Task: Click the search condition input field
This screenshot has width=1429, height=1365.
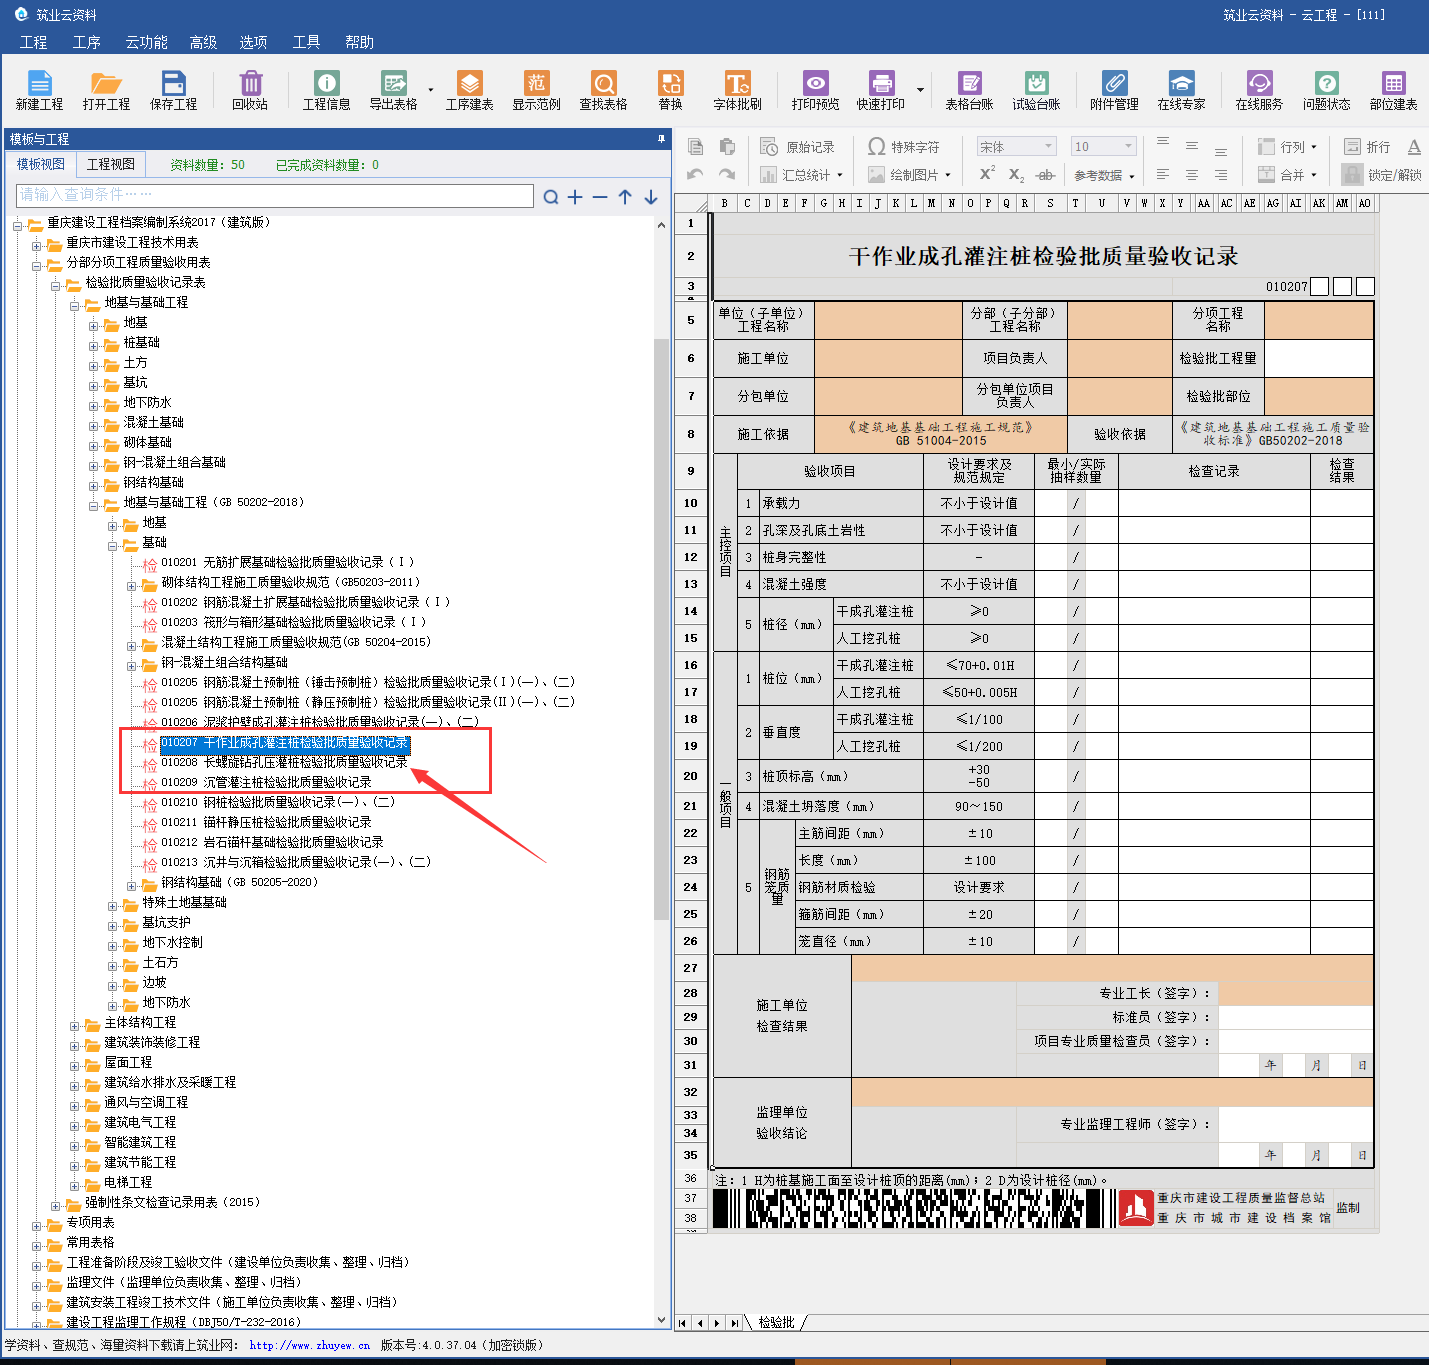Action: click(275, 195)
